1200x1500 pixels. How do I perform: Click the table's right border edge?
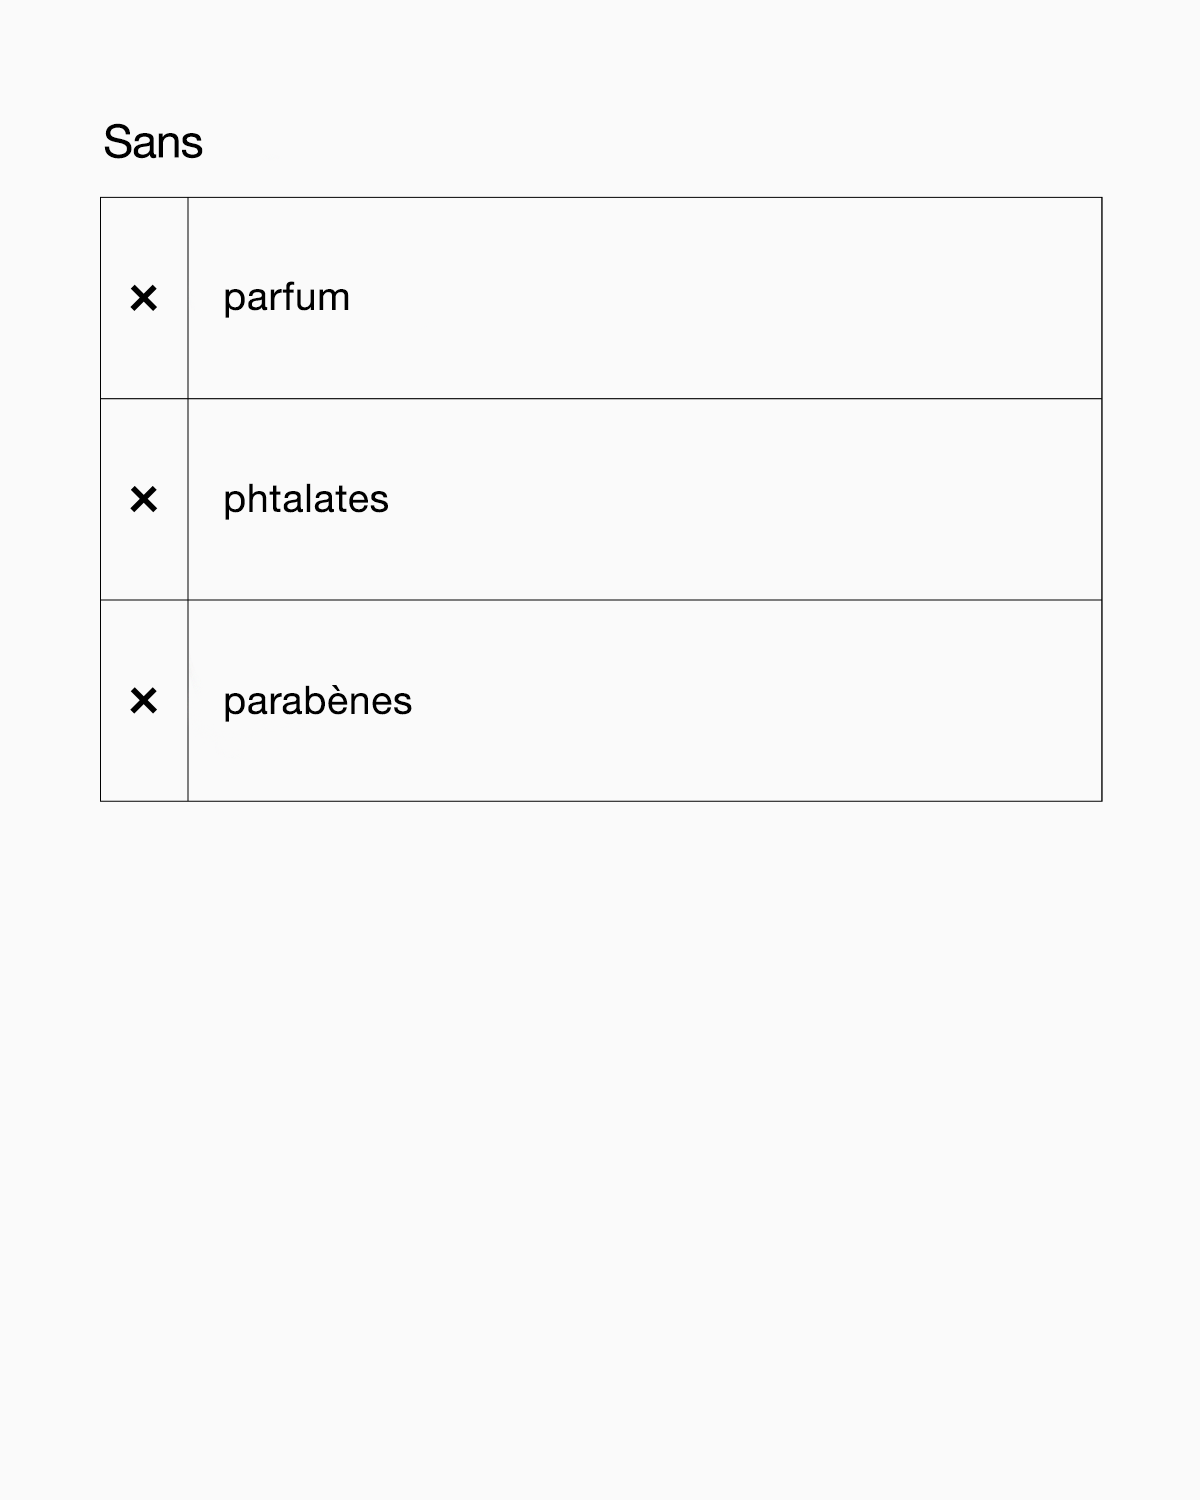(1102, 499)
